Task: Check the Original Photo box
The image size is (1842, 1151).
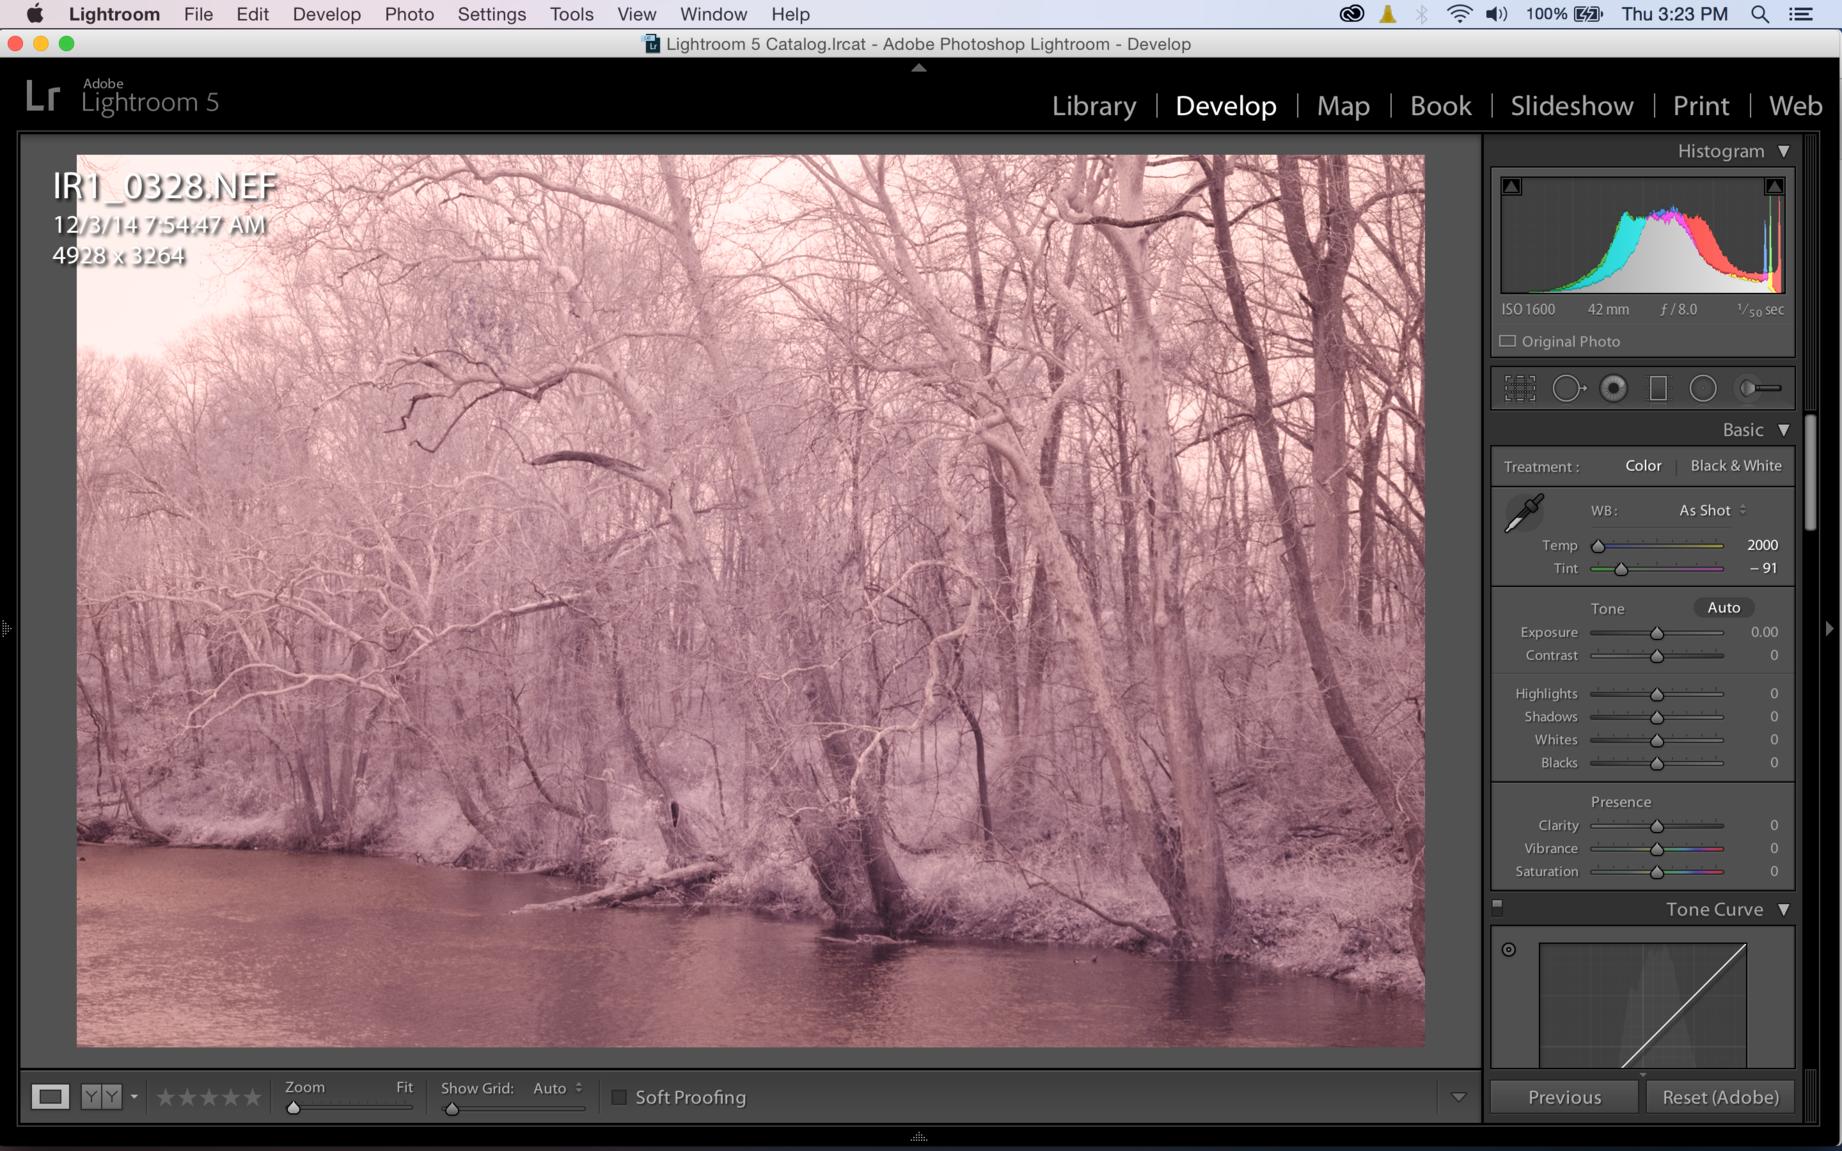Action: click(1508, 341)
